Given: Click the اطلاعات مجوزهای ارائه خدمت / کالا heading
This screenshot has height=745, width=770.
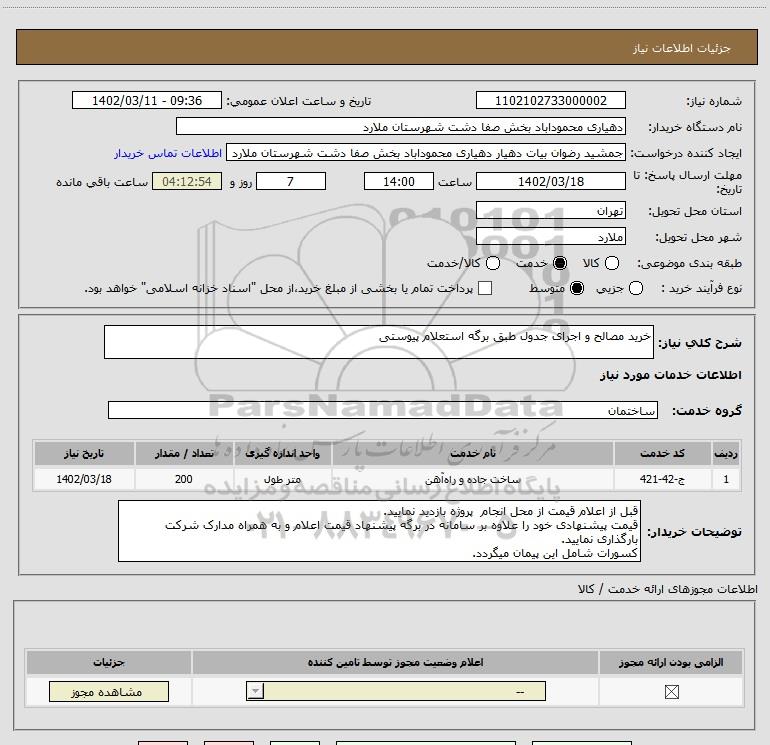Looking at the screenshot, I should (x=667, y=589).
